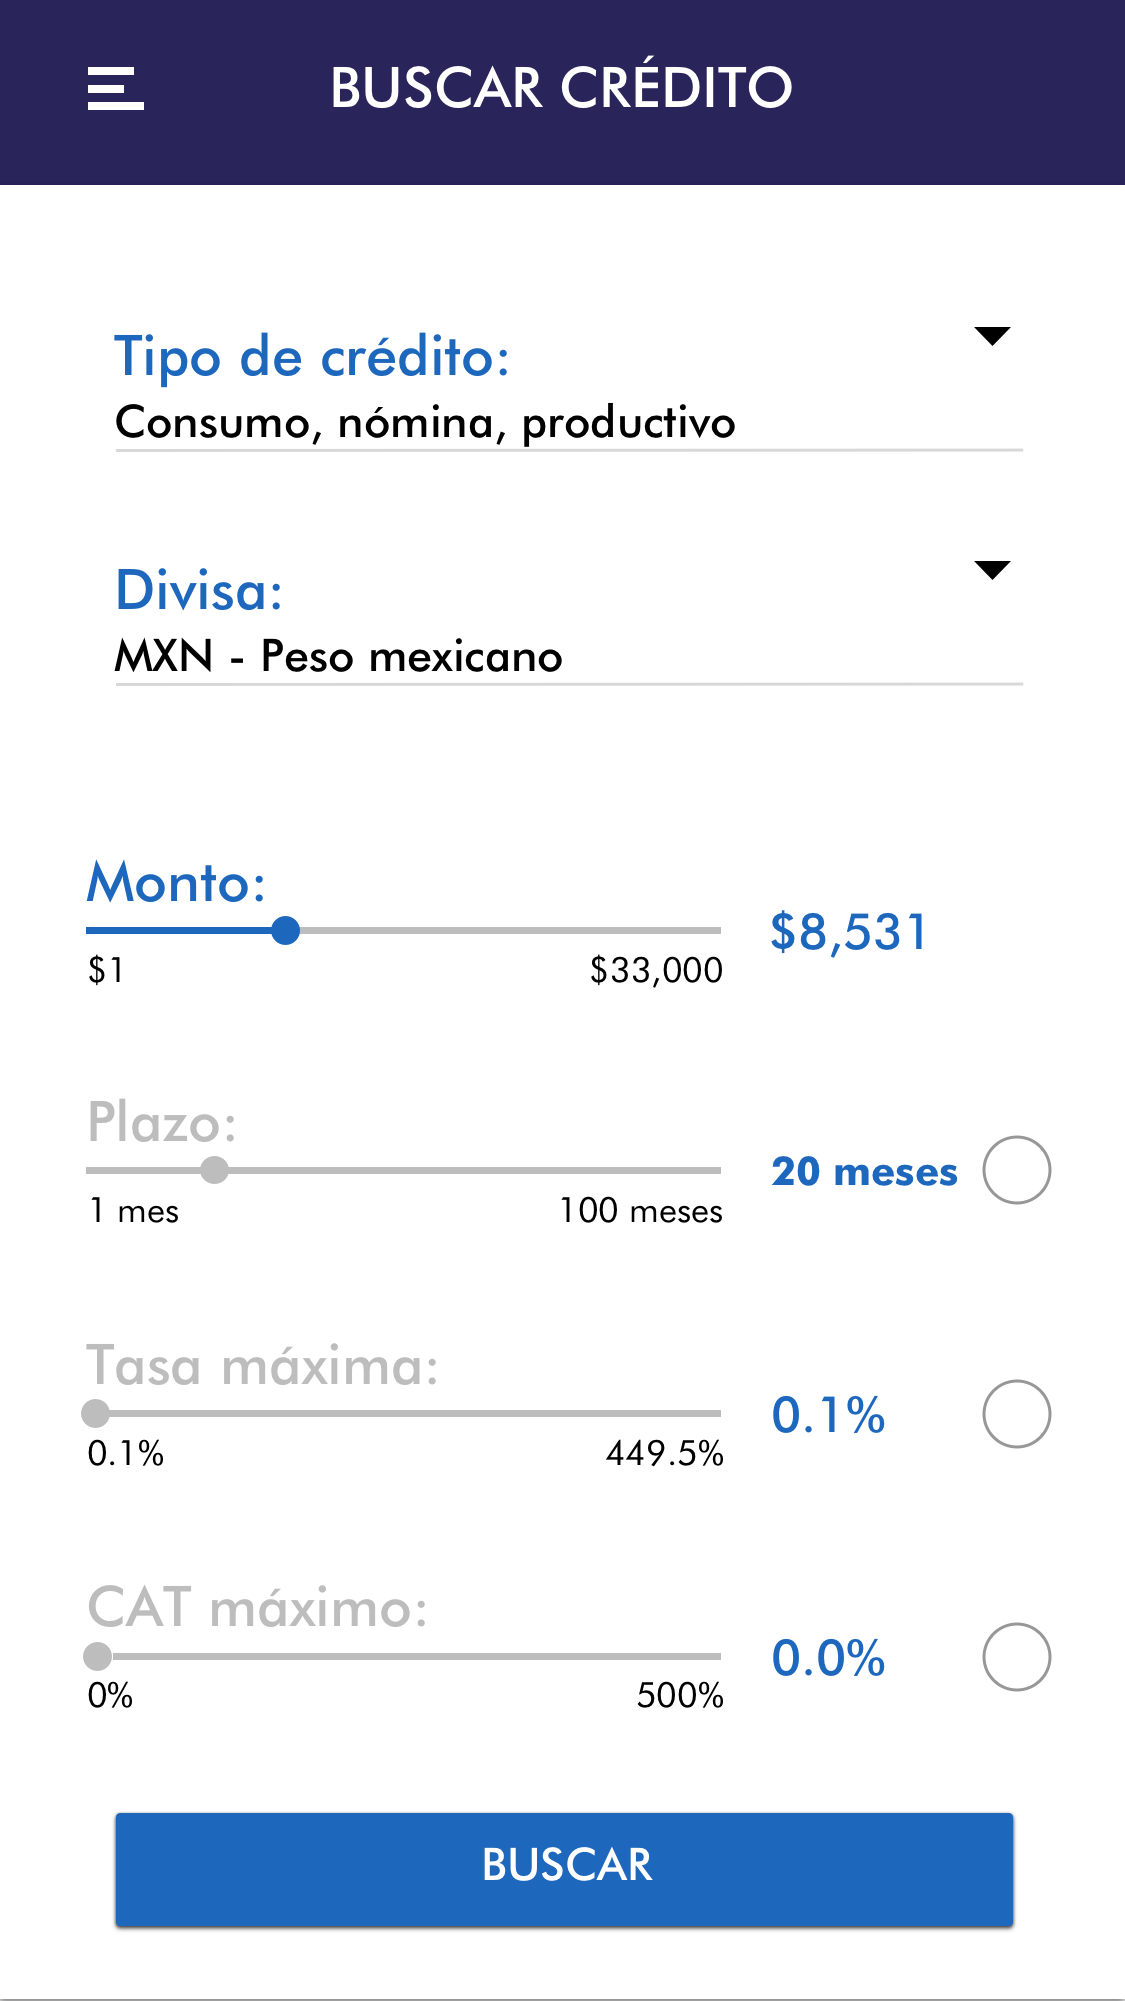
Task: Click the BUSCAR CRÉDITO header title
Action: pos(561,88)
